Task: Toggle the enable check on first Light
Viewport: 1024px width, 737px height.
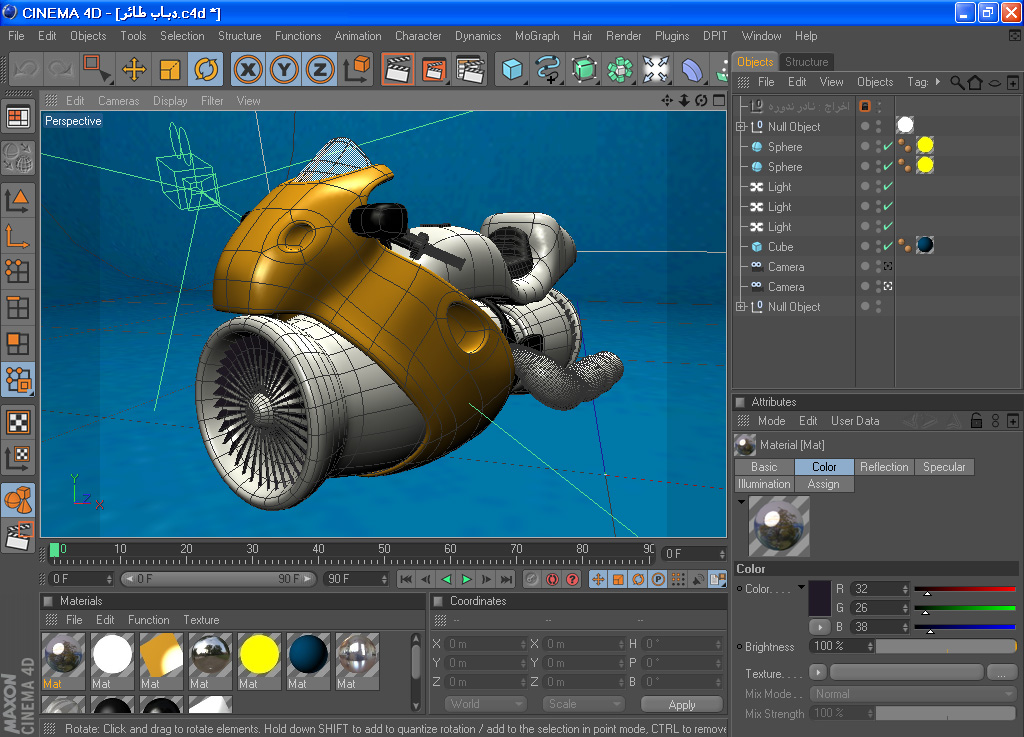Action: click(x=888, y=186)
